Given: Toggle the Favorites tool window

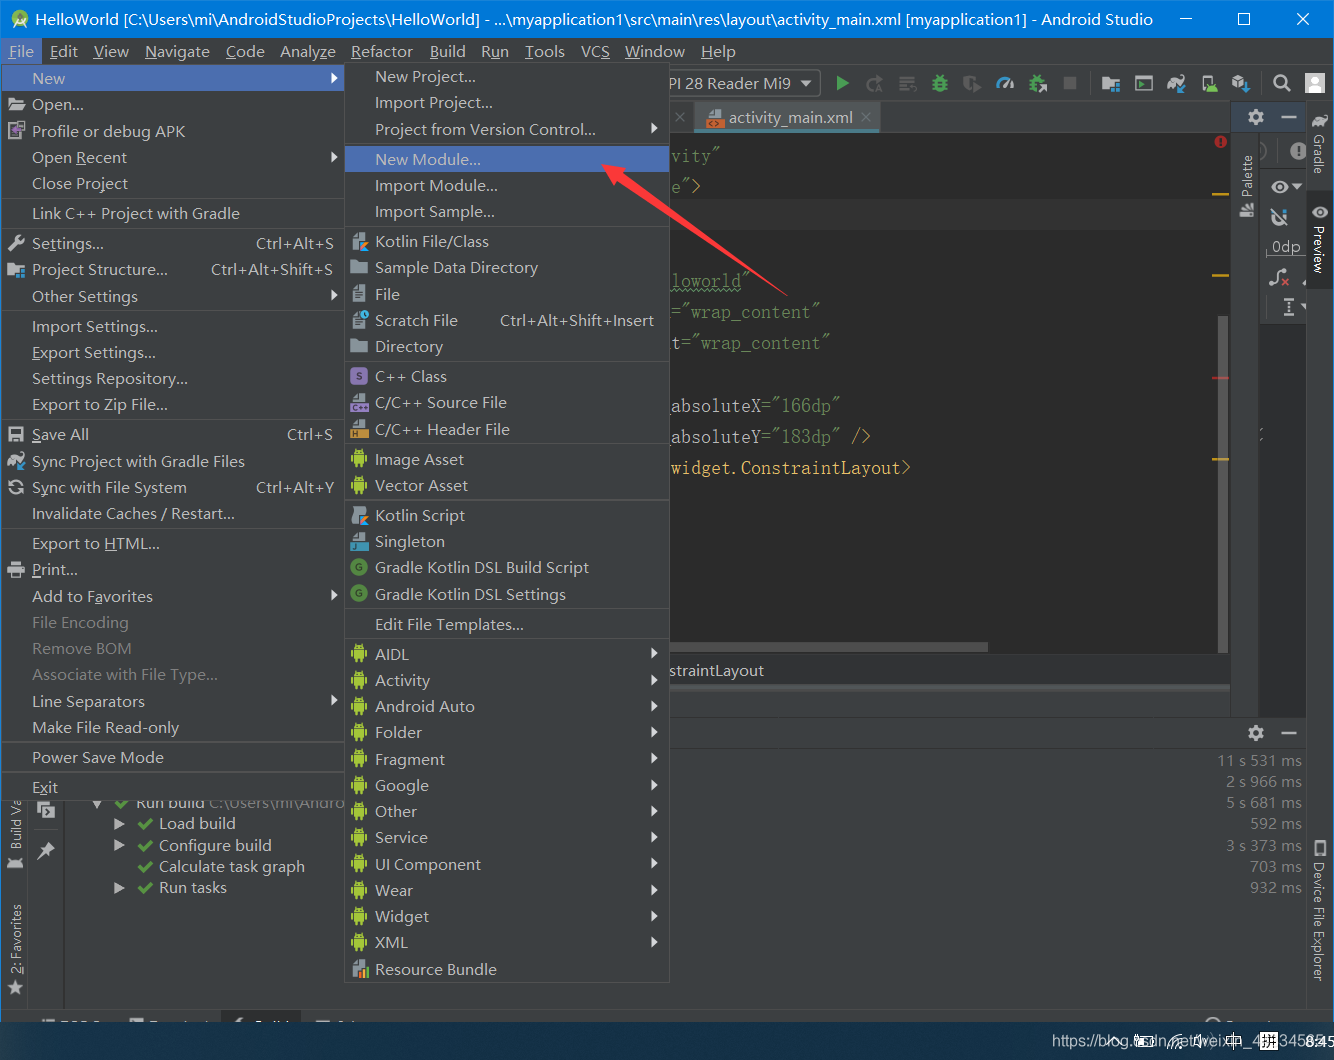Looking at the screenshot, I should [15, 948].
